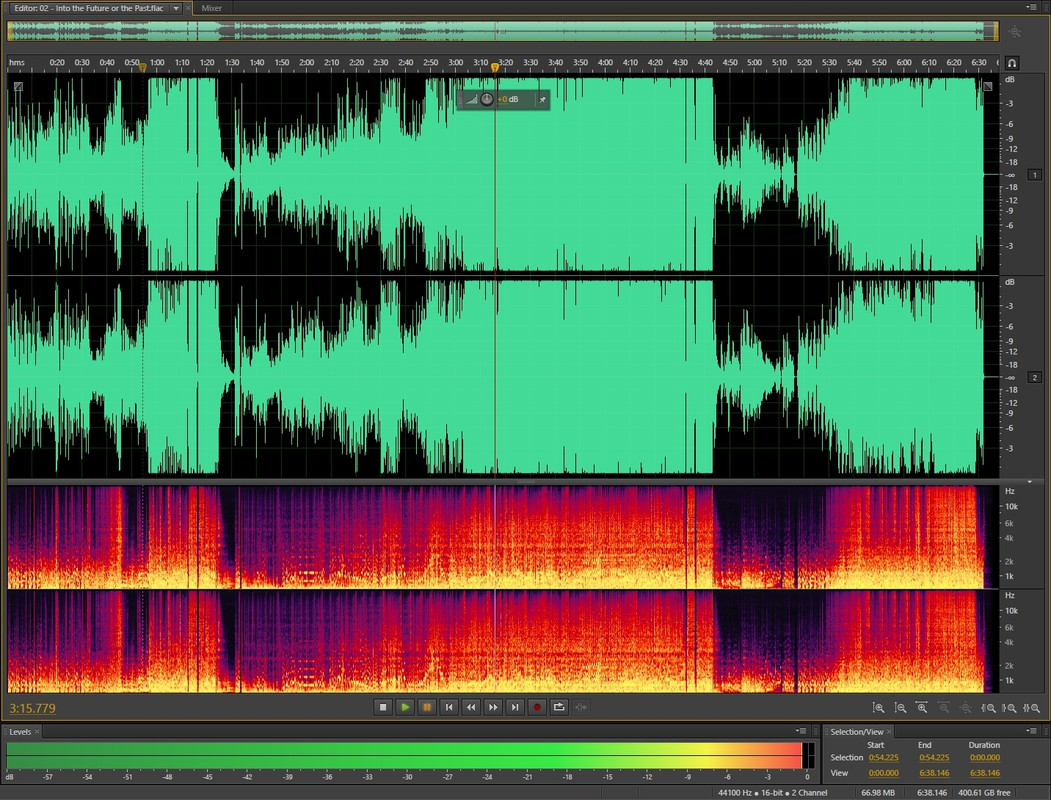Viewport: 1051px width, 800px height.
Task: Edit the Selection Start time 0:54.225
Action: coord(883,758)
